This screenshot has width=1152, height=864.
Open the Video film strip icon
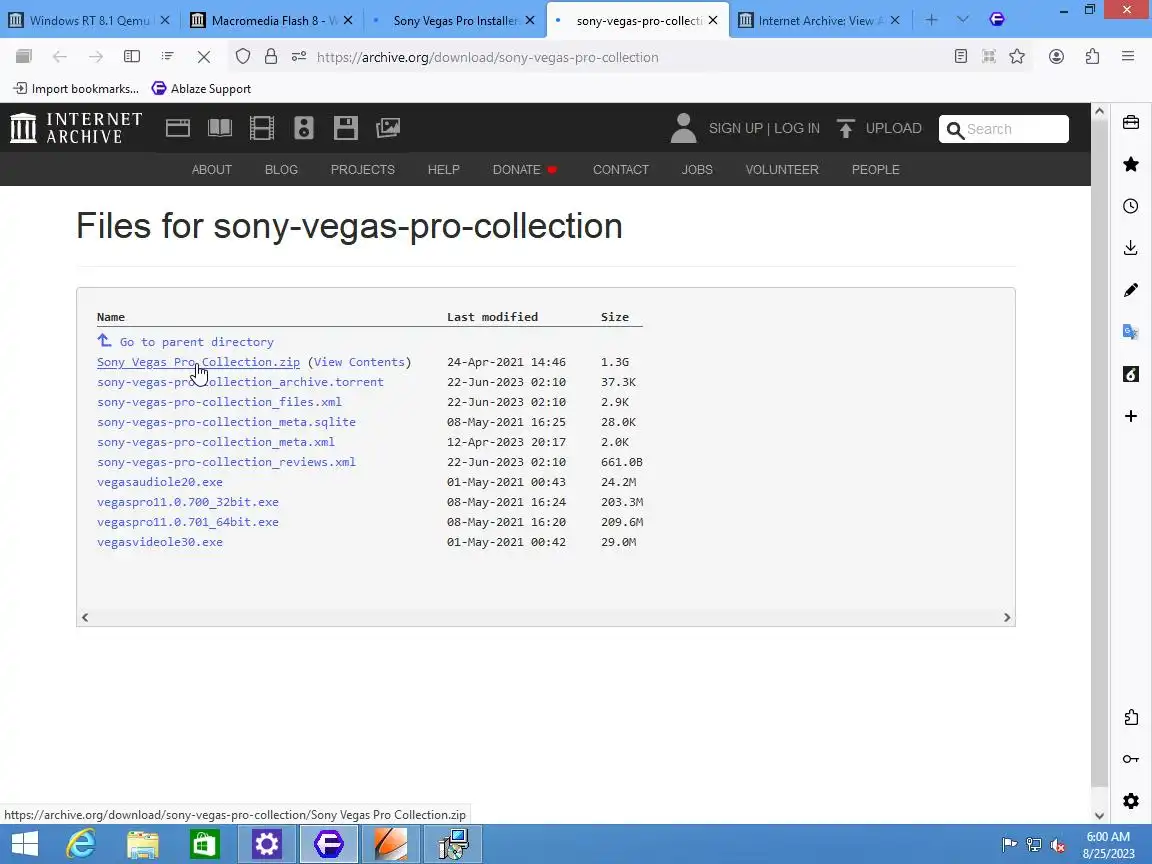(262, 128)
